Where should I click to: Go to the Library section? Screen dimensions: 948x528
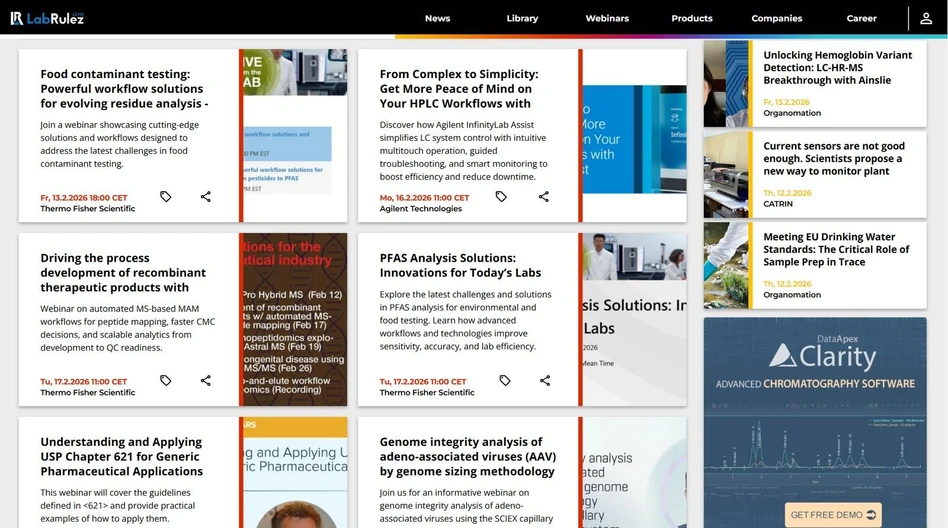pyautogui.click(x=522, y=18)
